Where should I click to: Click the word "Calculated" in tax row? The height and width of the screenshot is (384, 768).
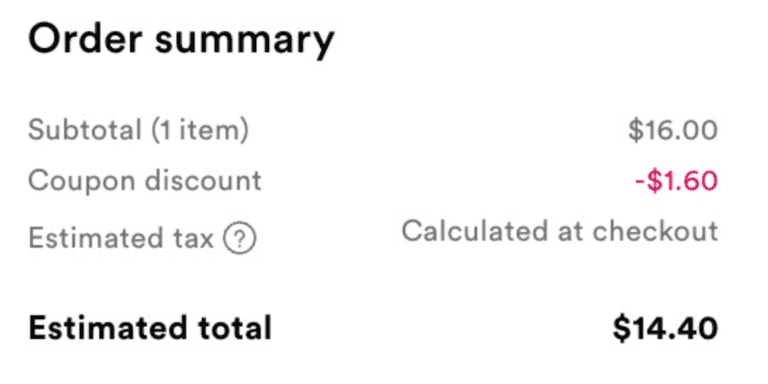tap(475, 231)
